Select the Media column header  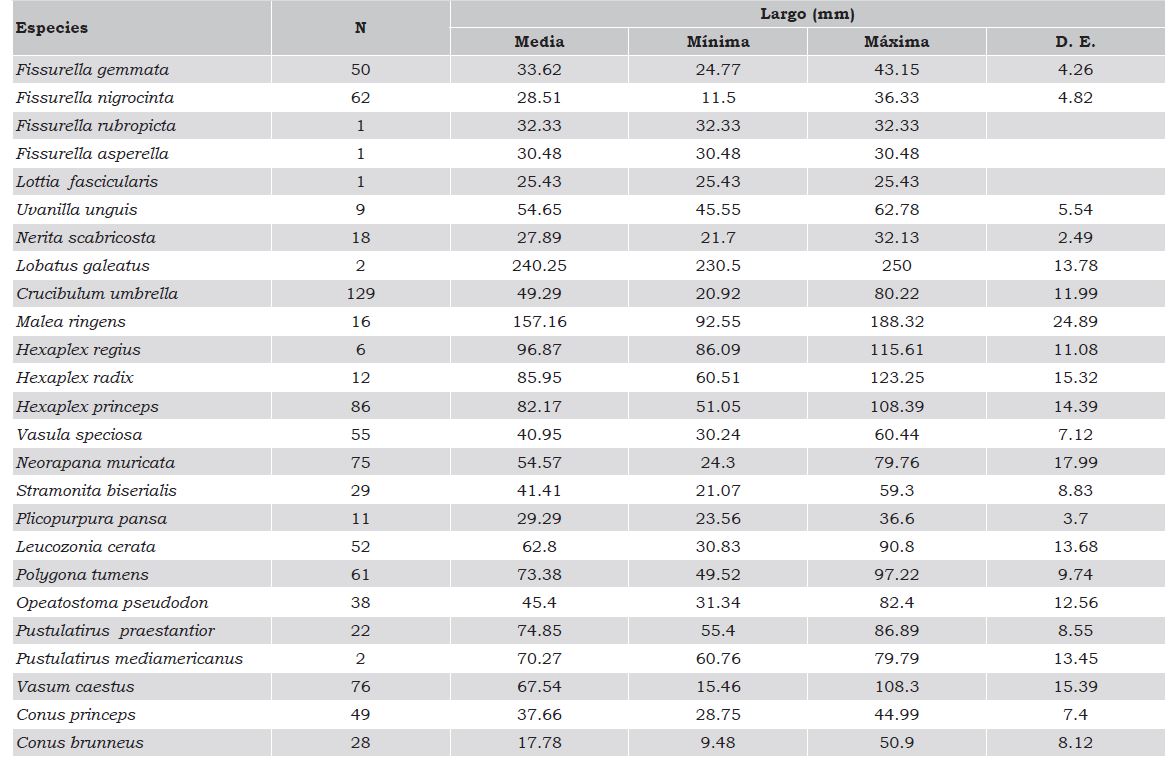pyautogui.click(x=539, y=42)
